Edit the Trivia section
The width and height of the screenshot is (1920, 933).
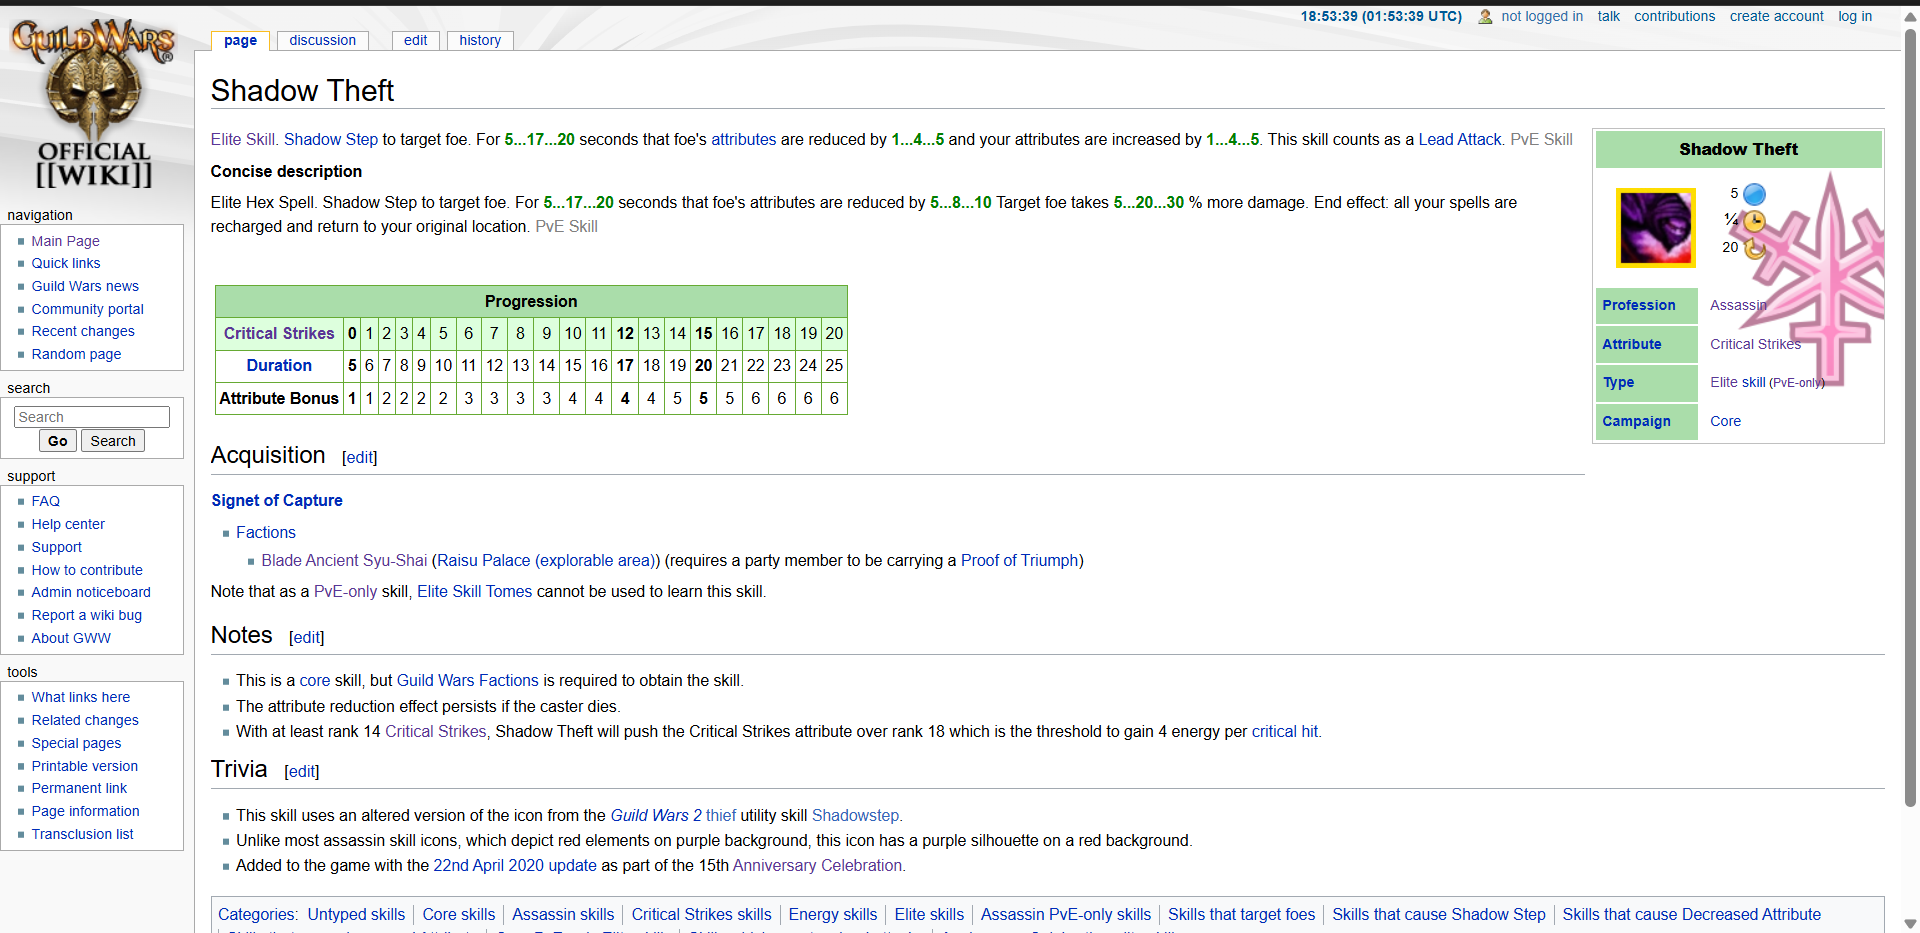pyautogui.click(x=302, y=771)
